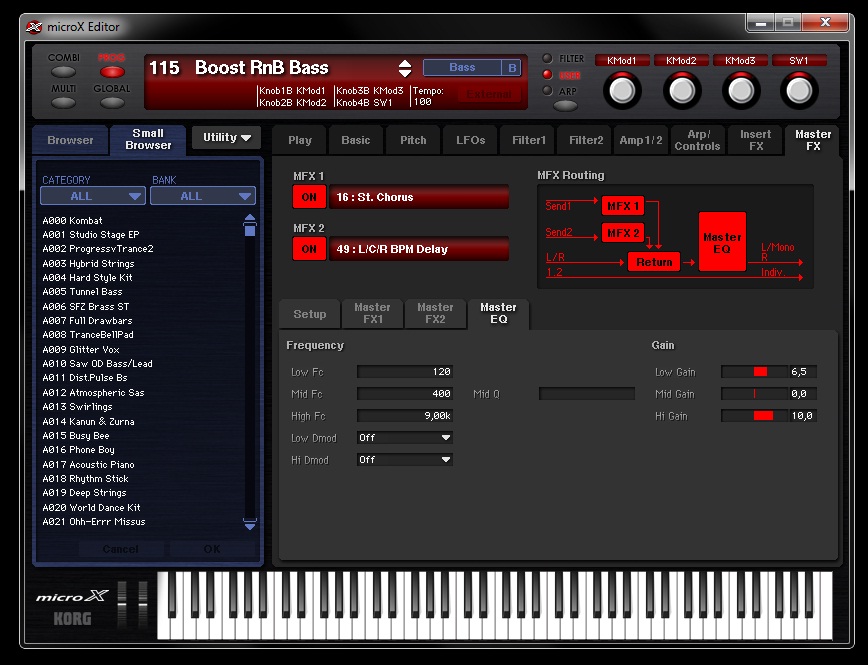
Task: Select the ARP knob mode LED
Action: 547,90
